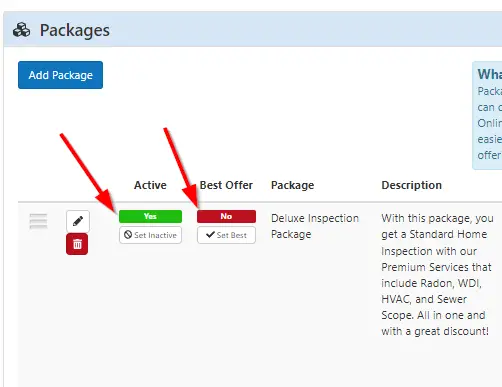Click the package description text
The width and height of the screenshot is (502, 387).
(x=437, y=275)
